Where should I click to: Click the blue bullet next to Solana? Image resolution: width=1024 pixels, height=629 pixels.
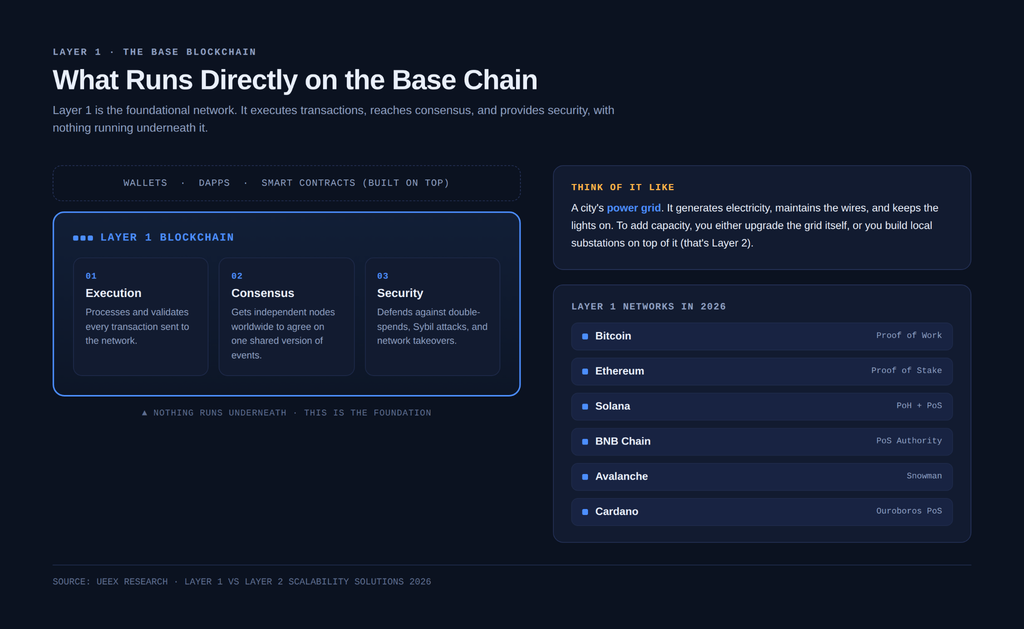click(x=585, y=406)
